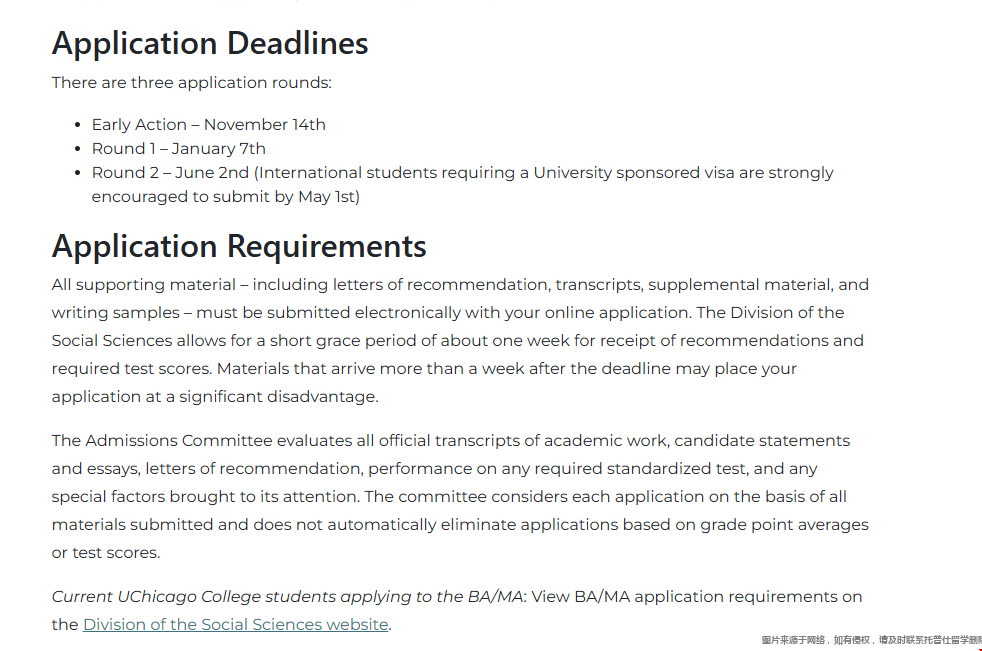Click the bullet before Round 2
The width and height of the screenshot is (982, 651).
[77, 174]
